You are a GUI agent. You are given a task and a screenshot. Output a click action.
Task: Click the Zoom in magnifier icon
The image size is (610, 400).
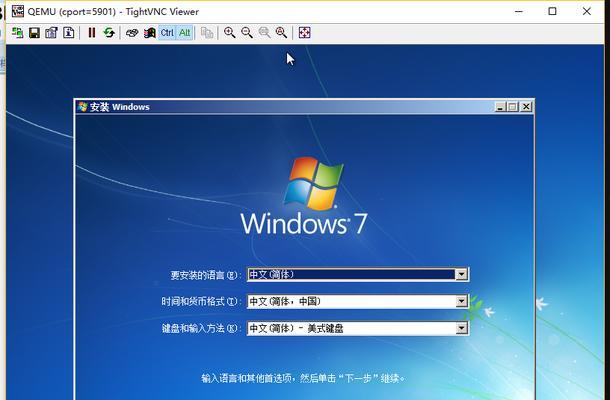[230, 33]
